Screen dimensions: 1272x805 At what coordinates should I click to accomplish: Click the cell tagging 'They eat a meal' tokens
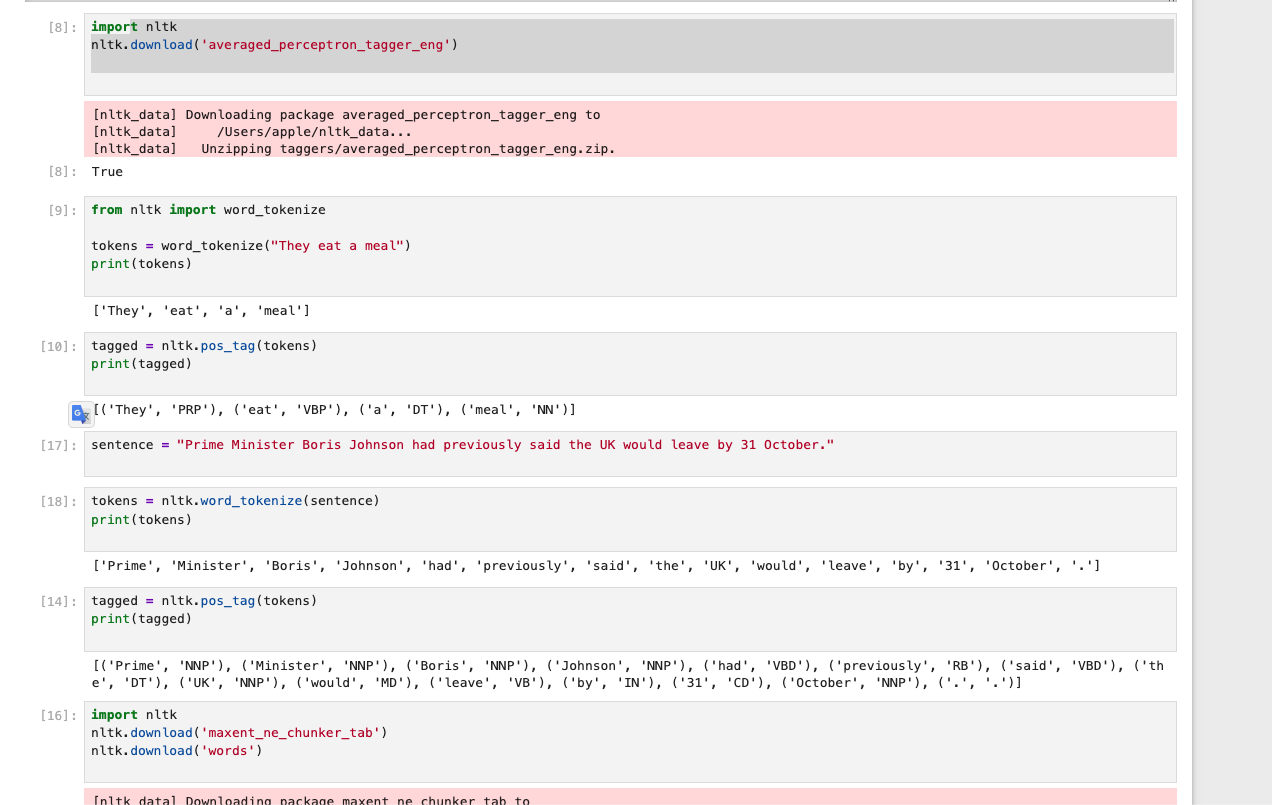tap(630, 364)
